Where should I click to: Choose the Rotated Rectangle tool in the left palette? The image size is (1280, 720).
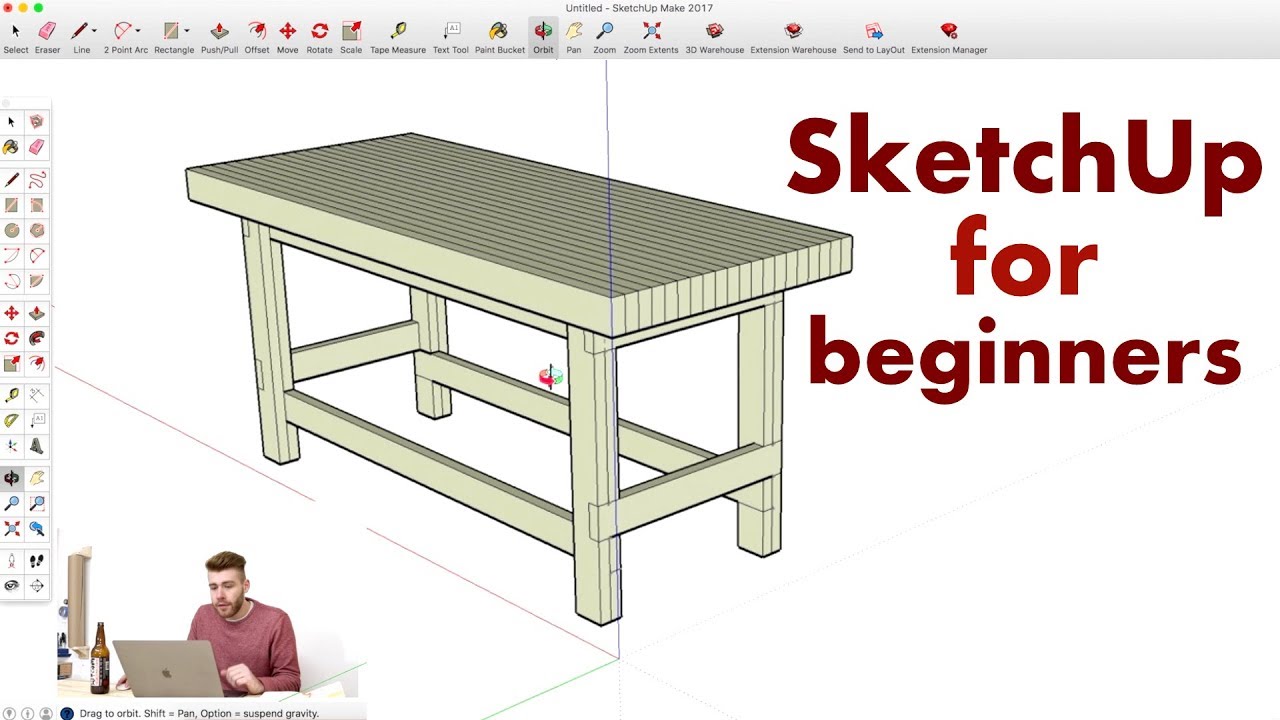pyautogui.click(x=37, y=205)
